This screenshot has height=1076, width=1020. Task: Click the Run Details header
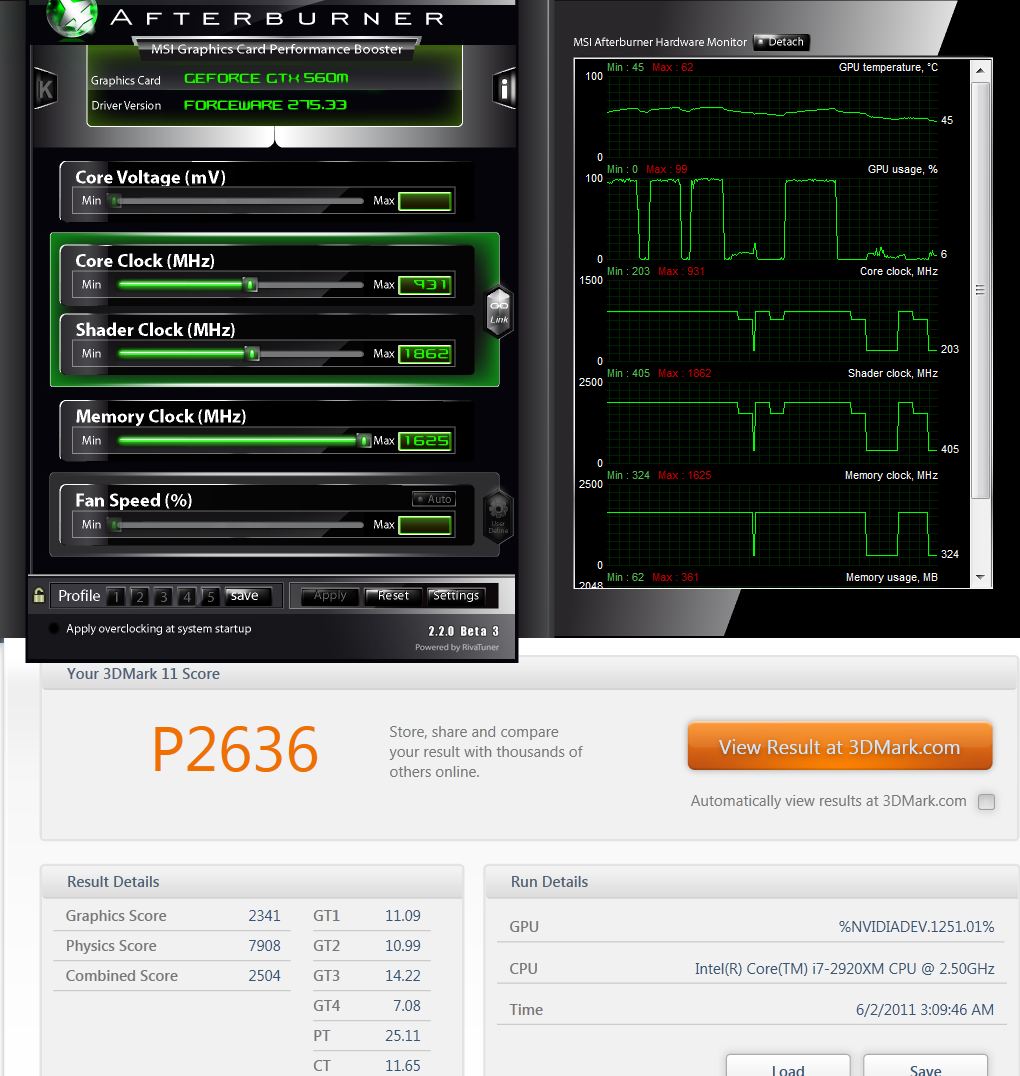point(549,882)
